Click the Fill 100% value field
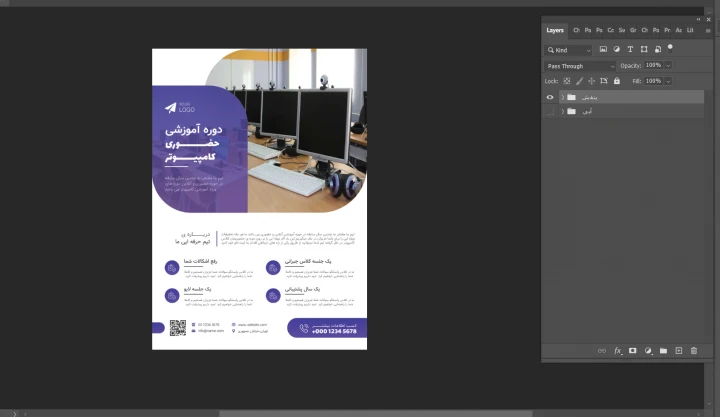 pos(654,81)
